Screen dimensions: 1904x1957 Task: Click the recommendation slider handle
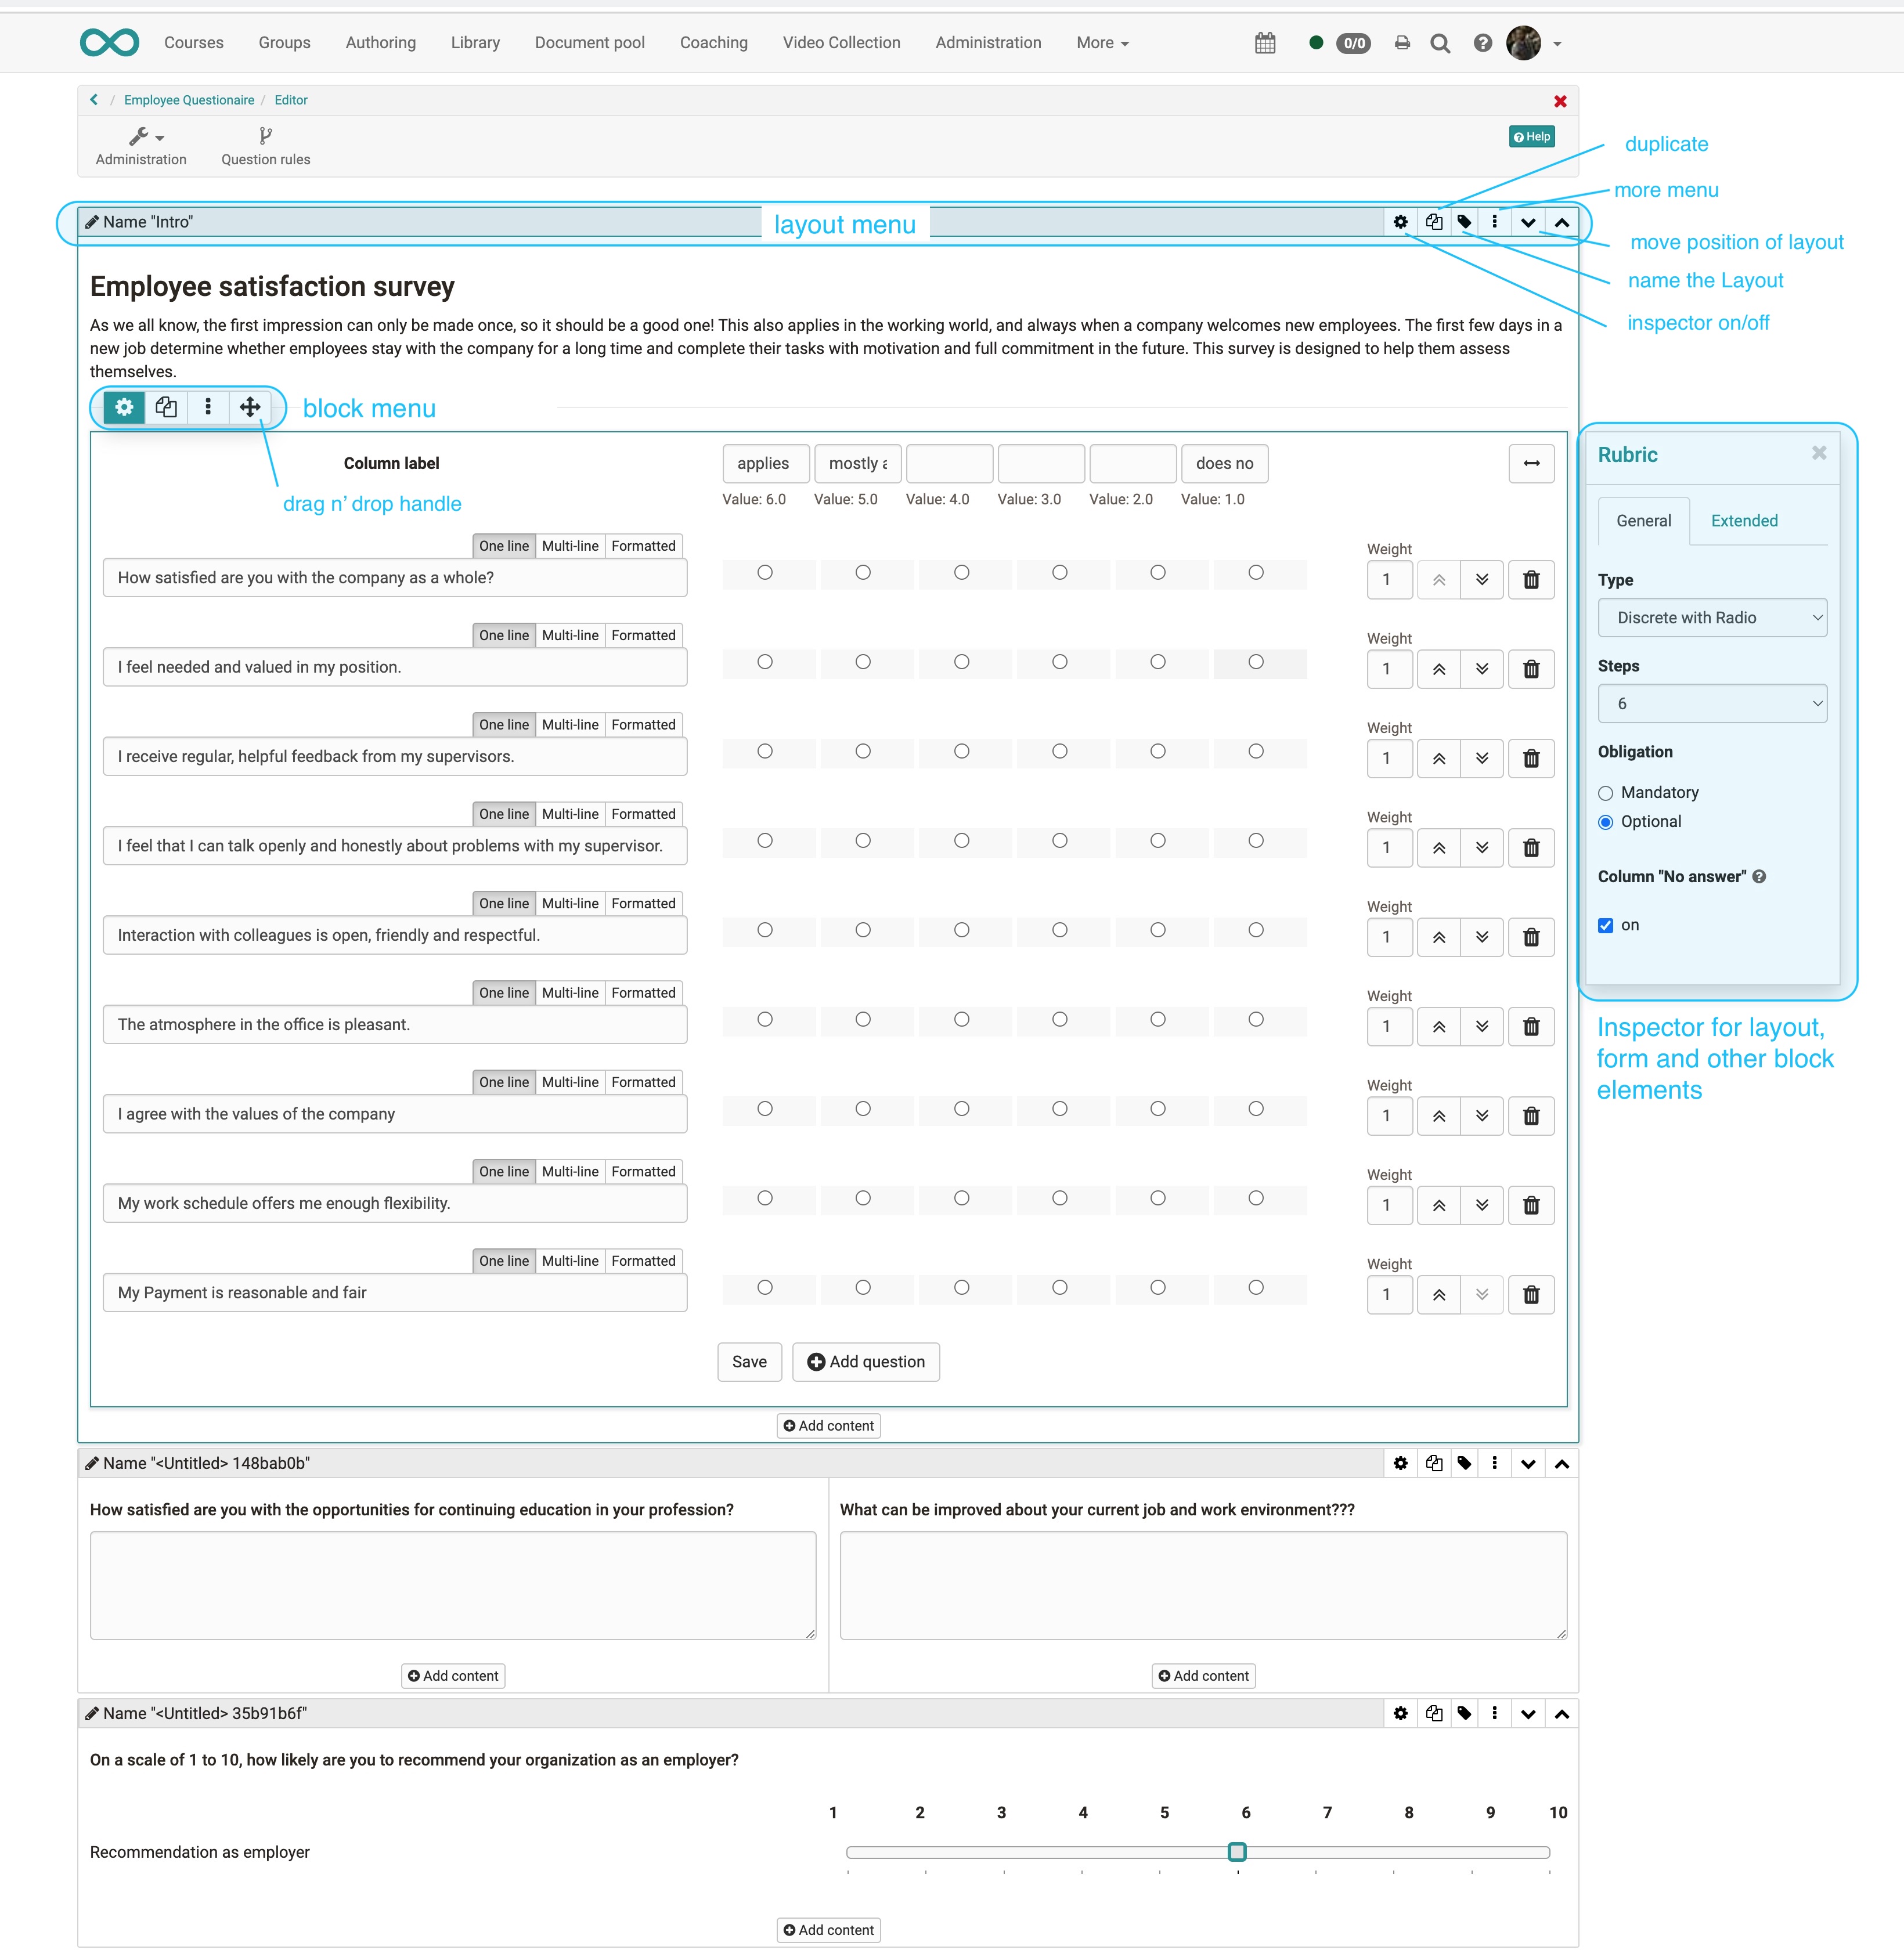(x=1237, y=1853)
